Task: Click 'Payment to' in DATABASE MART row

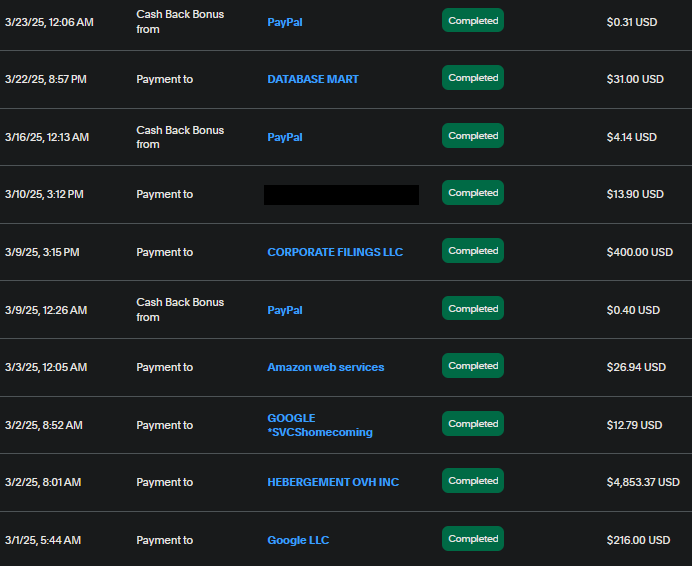Action: point(165,79)
